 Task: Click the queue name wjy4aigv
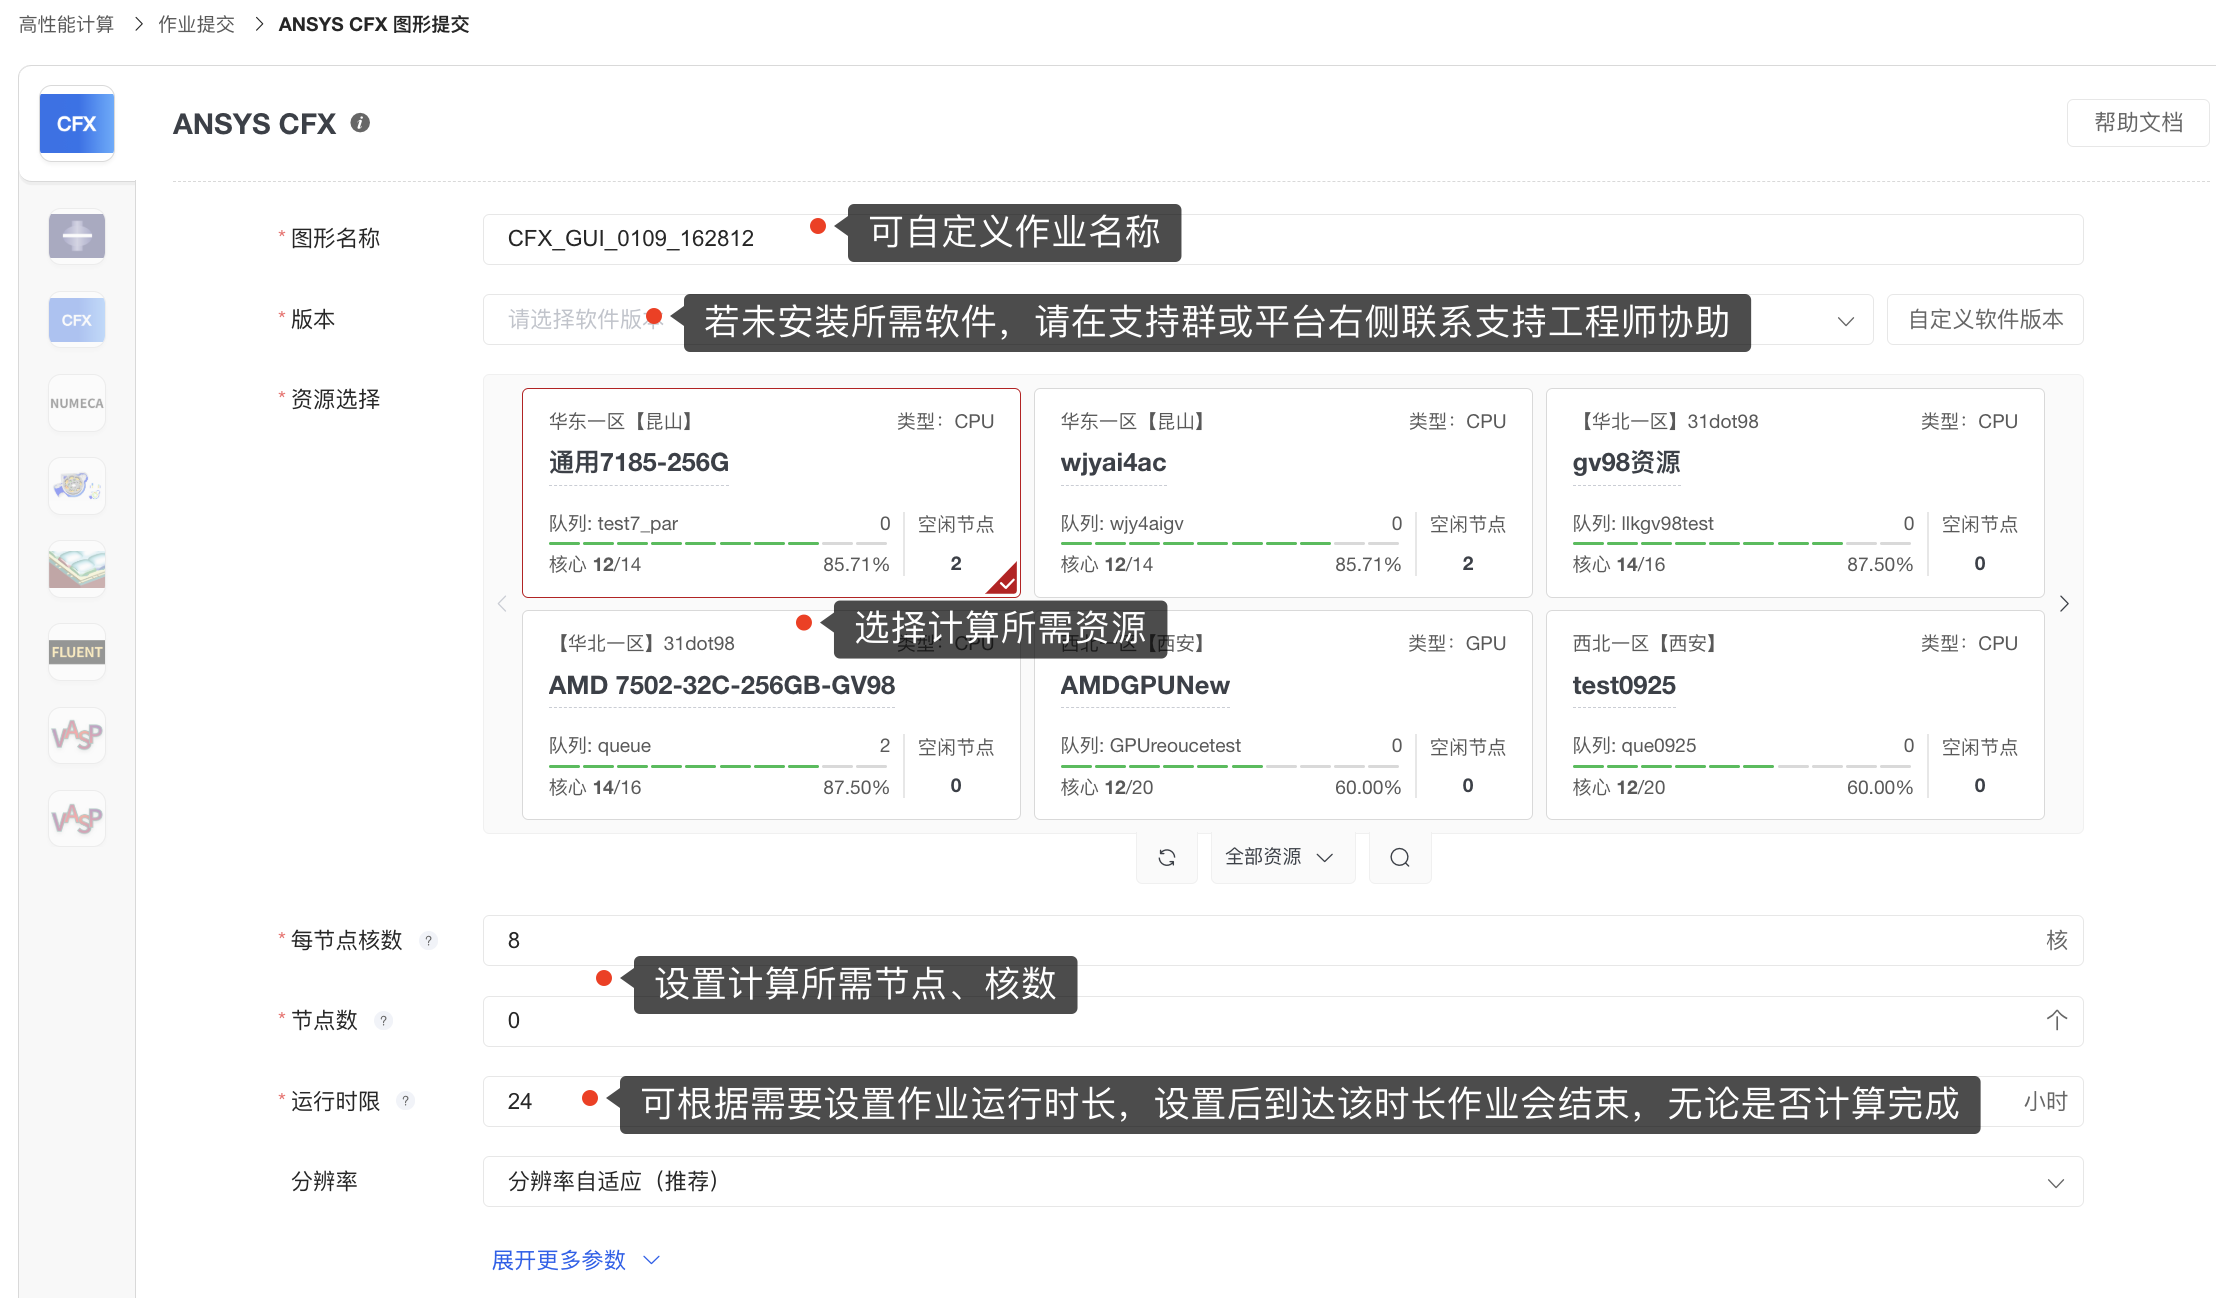click(x=1147, y=523)
